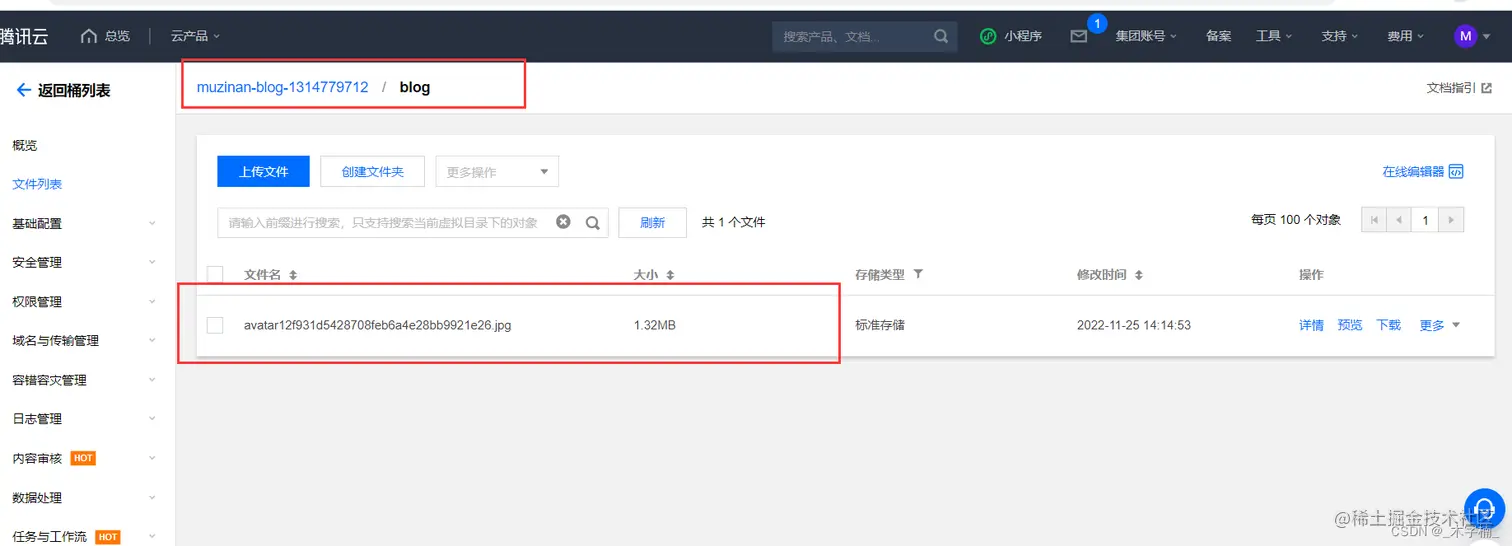Open the mail notifications envelope icon

coord(1078,36)
